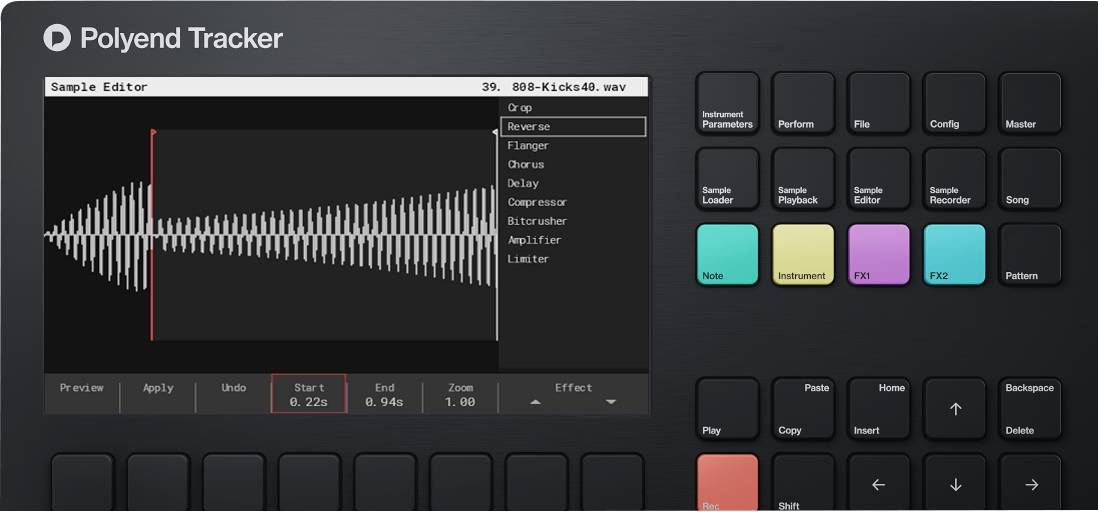Open the Pattern button
The width and height of the screenshot is (1098, 512).
click(x=1030, y=254)
